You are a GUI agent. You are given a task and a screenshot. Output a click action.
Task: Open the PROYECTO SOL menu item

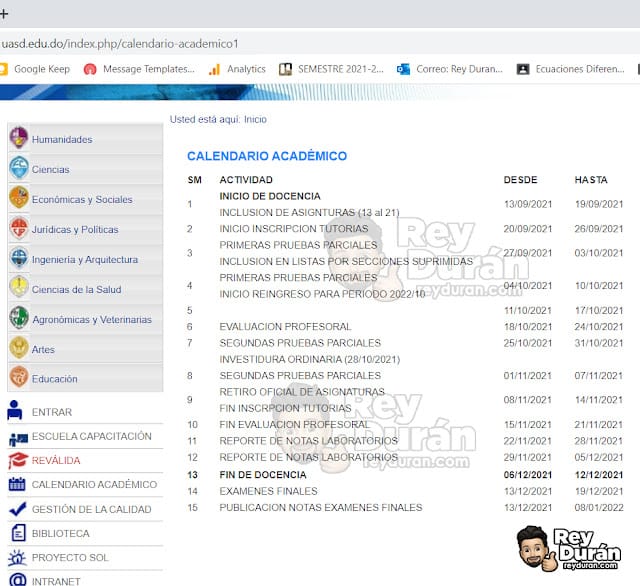70,557
